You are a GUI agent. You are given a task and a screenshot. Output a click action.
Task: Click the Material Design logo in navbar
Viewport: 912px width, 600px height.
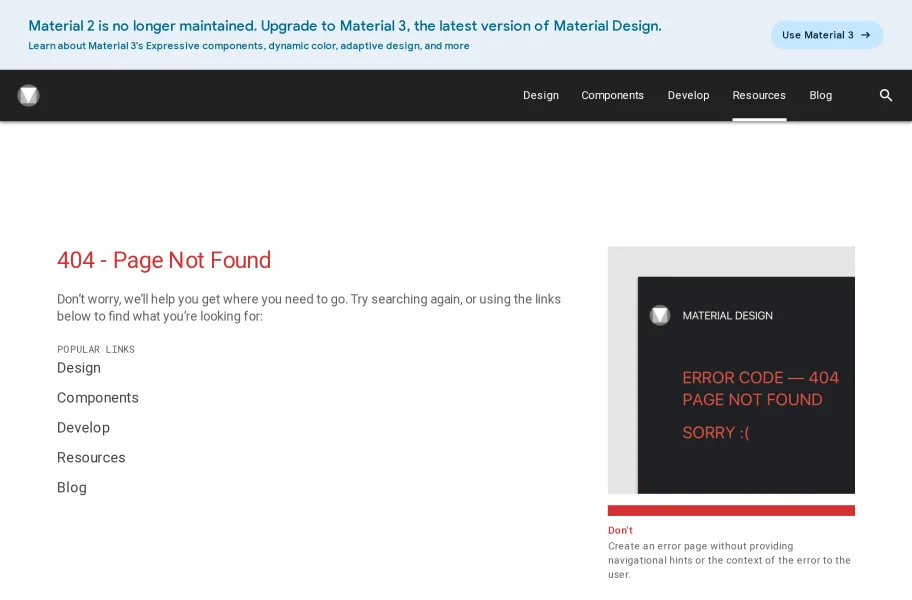[x=28, y=95]
